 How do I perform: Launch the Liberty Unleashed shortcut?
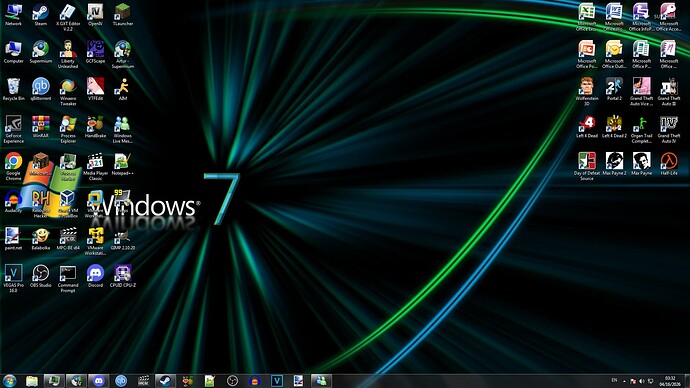[x=68, y=55]
